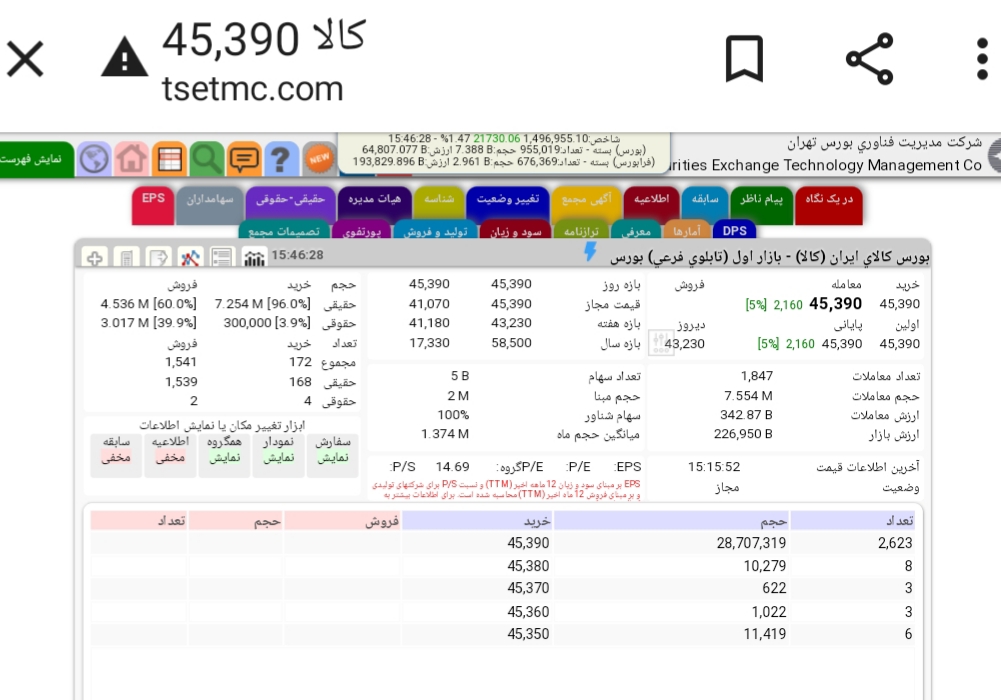Go to home via house icon
The height and width of the screenshot is (700, 1001).
131,159
